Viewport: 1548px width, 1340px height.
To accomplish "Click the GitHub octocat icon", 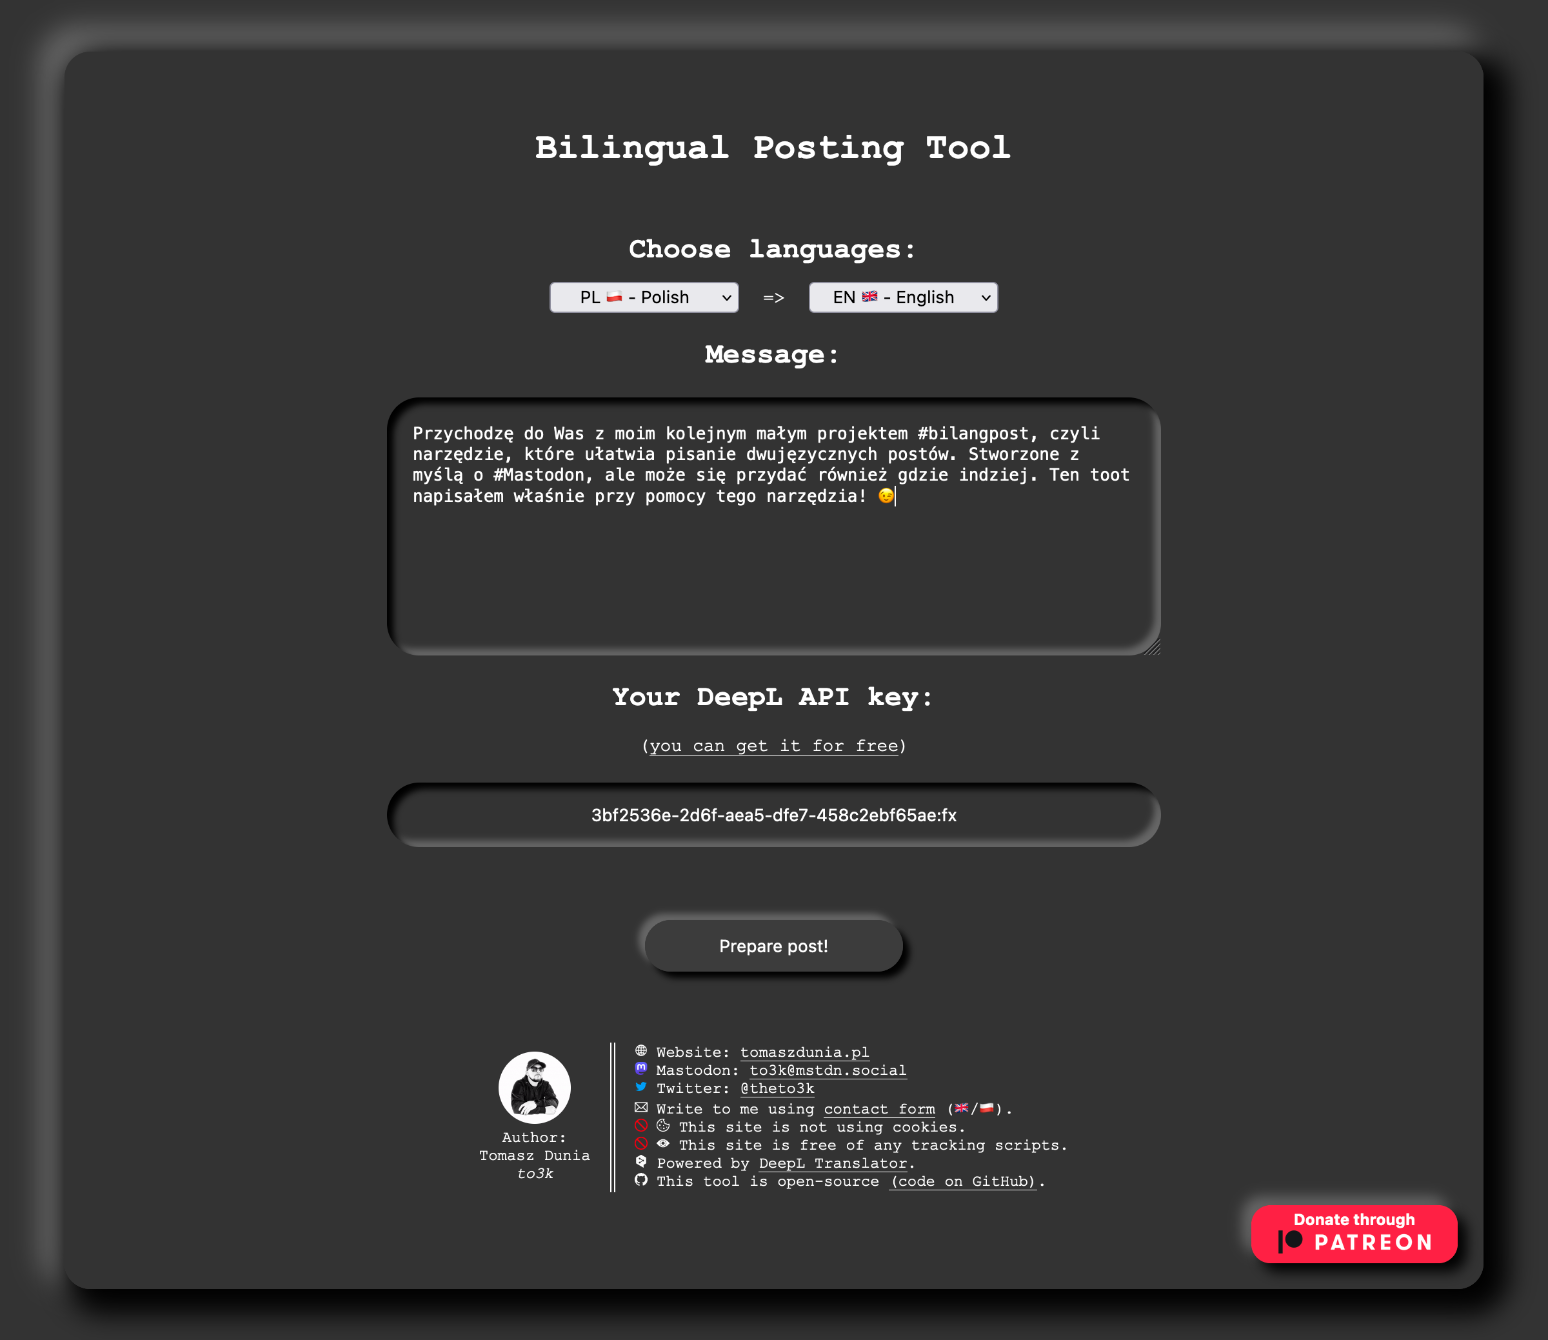I will pyautogui.click(x=641, y=1180).
